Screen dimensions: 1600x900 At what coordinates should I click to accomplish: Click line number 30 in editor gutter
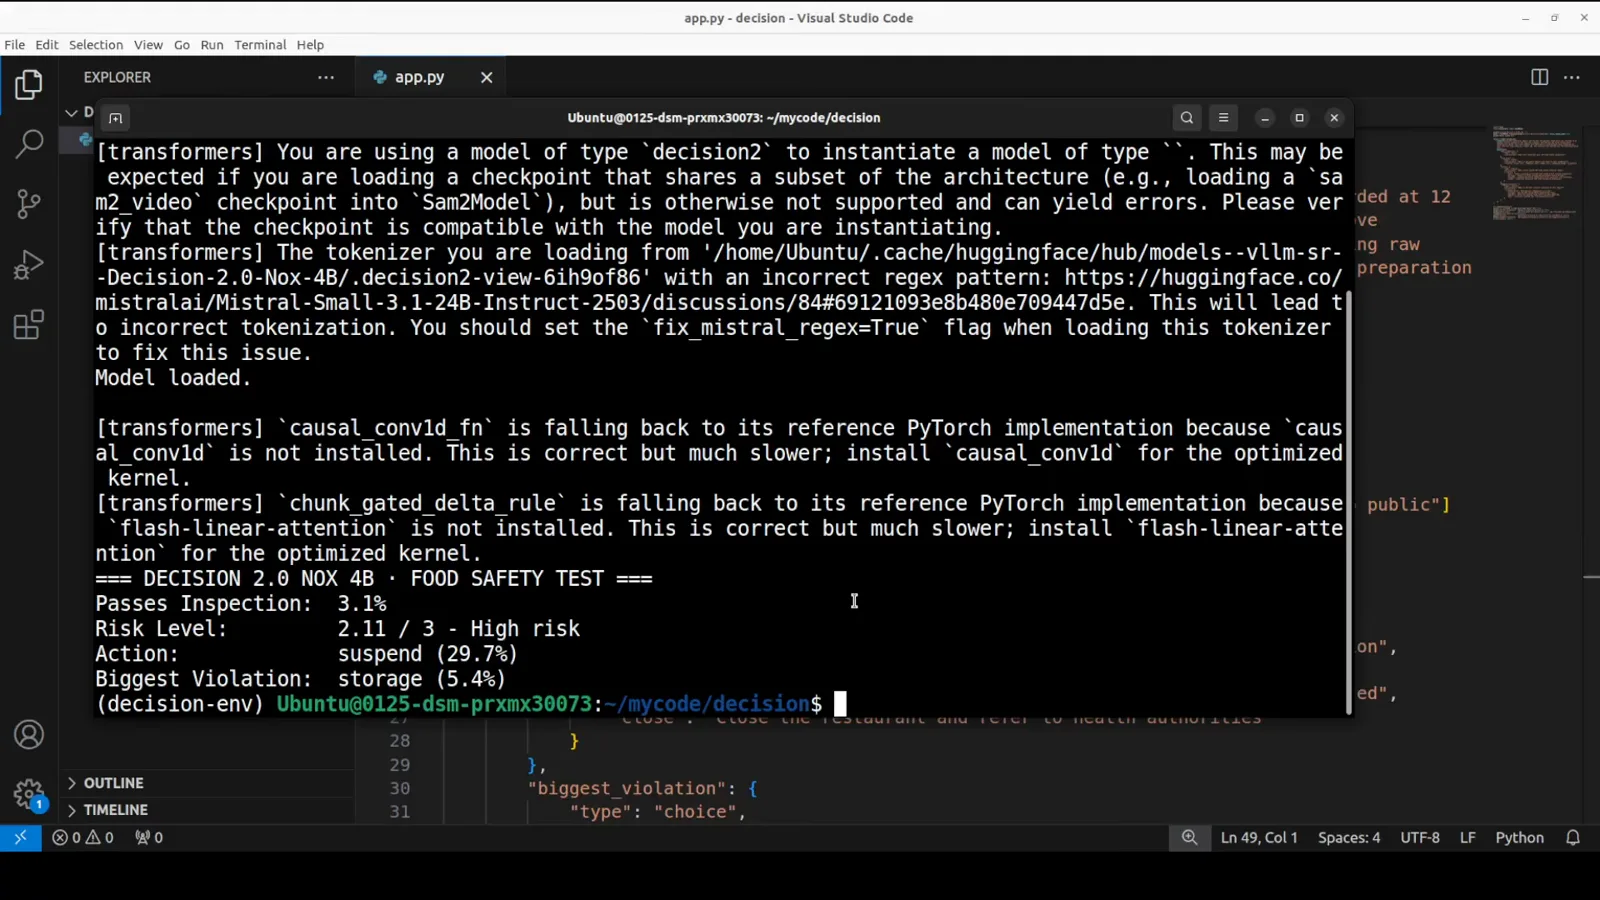click(x=400, y=789)
